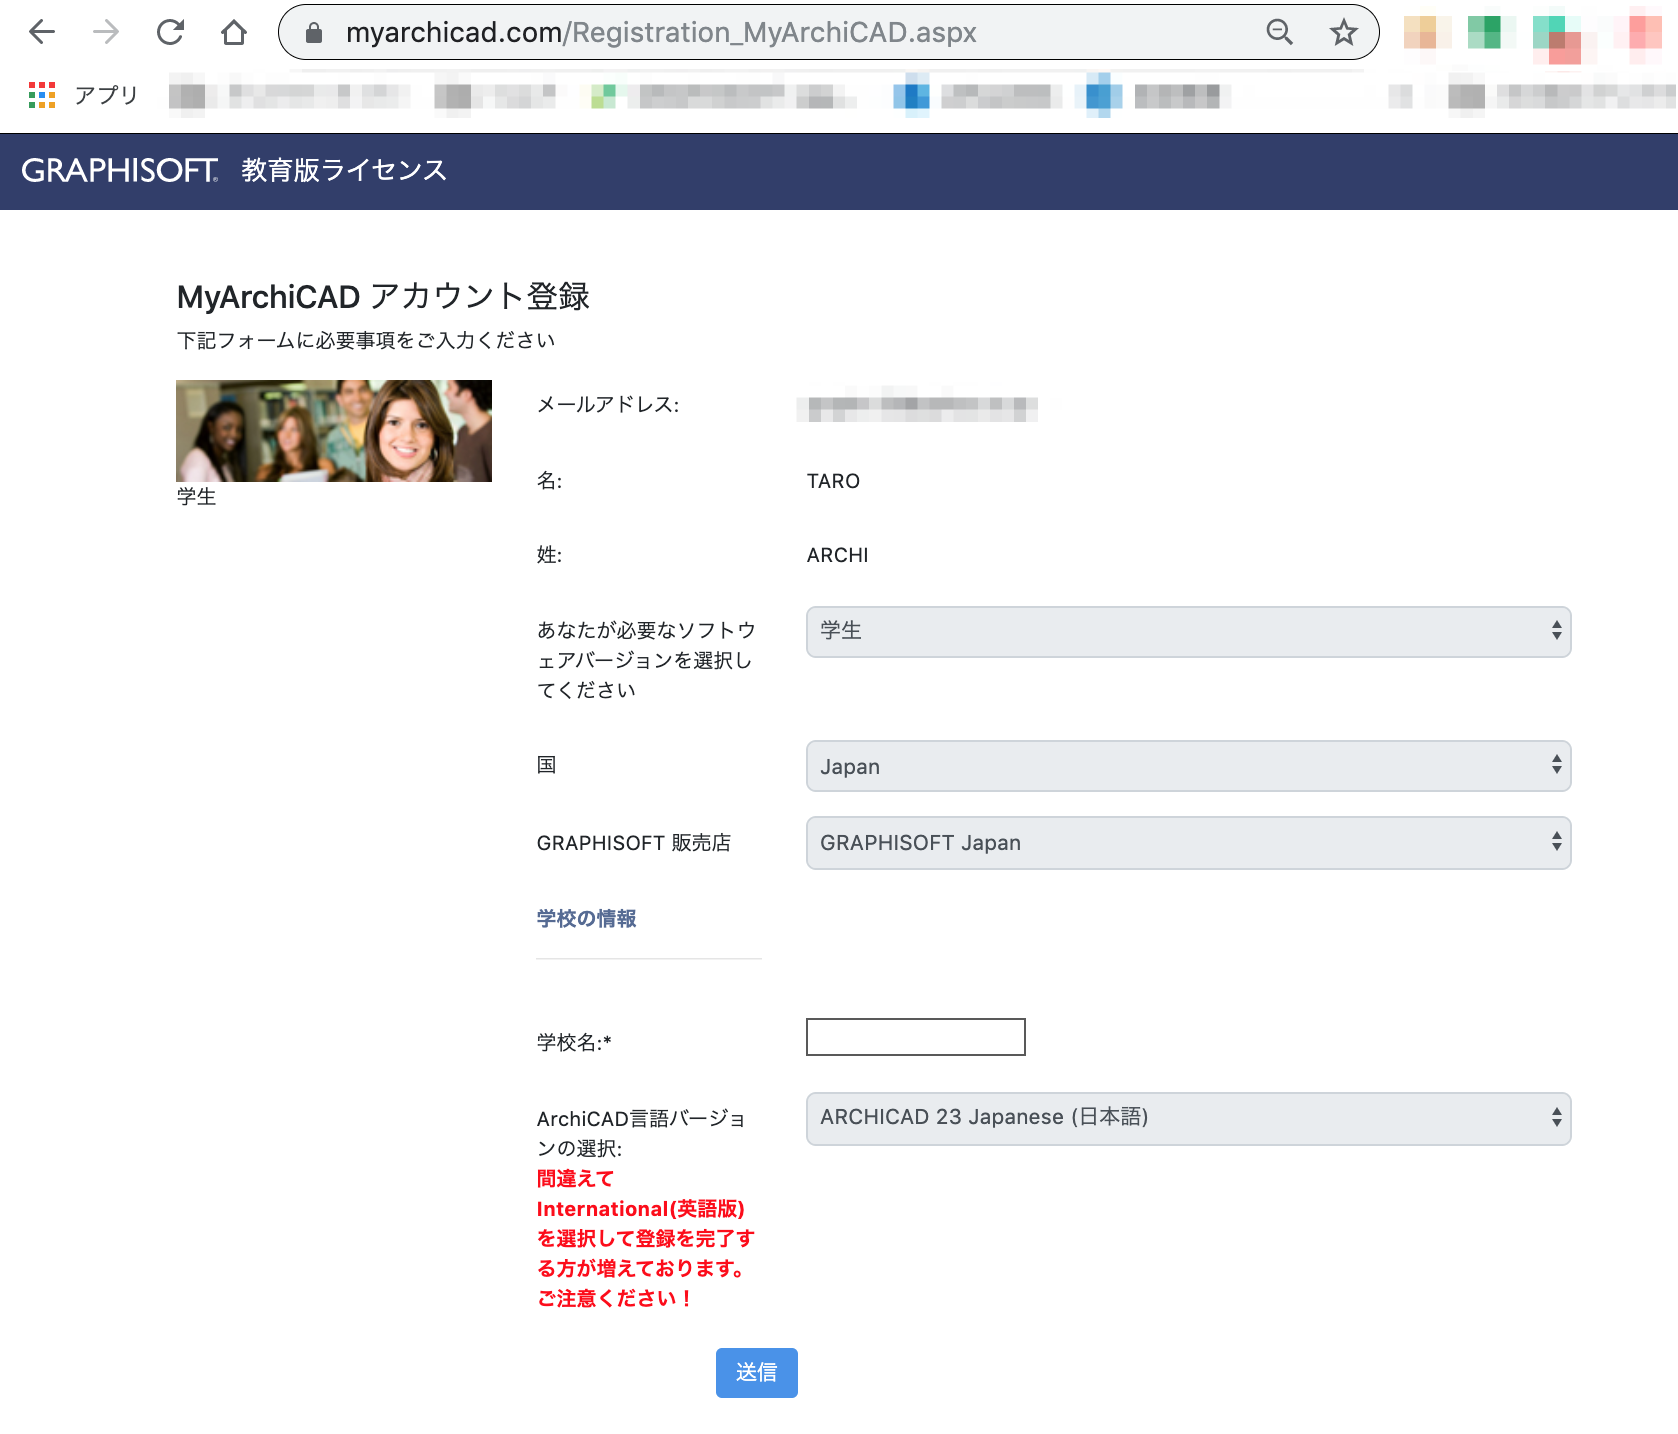Open the software version dropdown showing 学生
The image size is (1678, 1434).
(x=1188, y=631)
